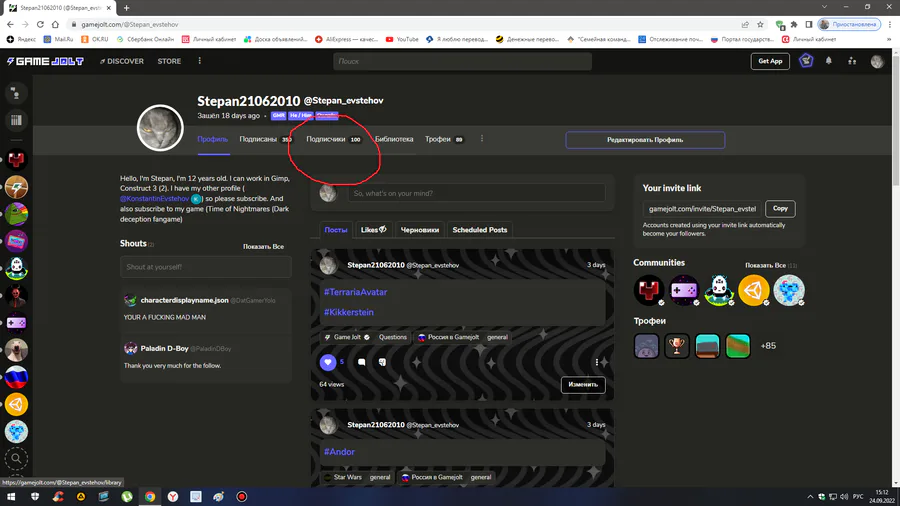
Task: Open the #Kikkerstein hashtag
Action: 348,312
